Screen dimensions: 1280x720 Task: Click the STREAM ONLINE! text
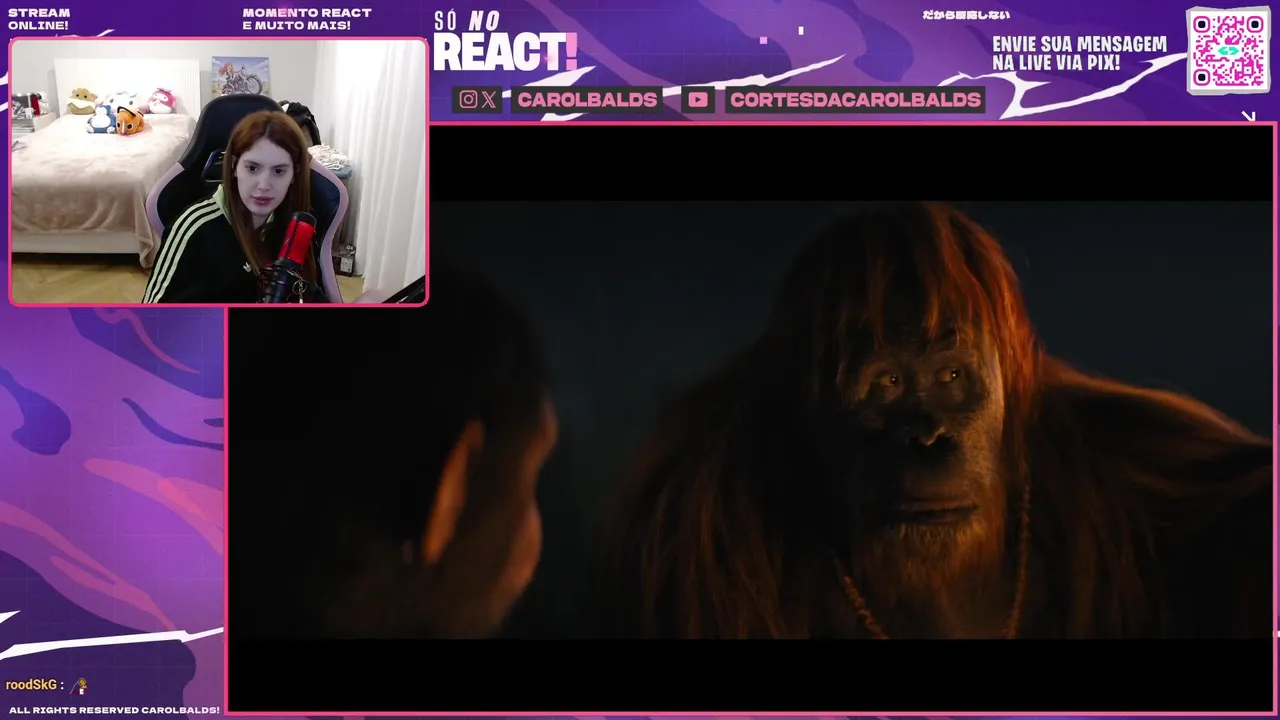[39, 19]
